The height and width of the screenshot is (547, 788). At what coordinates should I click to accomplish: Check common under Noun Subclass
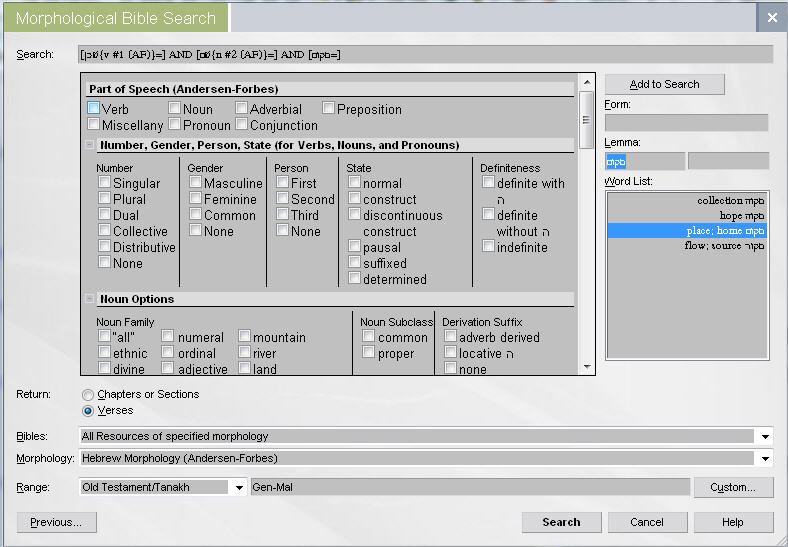pyautogui.click(x=368, y=336)
